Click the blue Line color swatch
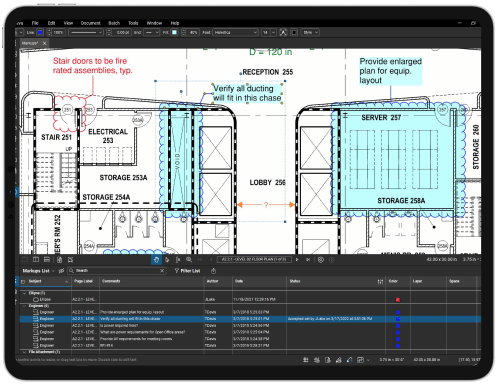 [x=40, y=32]
